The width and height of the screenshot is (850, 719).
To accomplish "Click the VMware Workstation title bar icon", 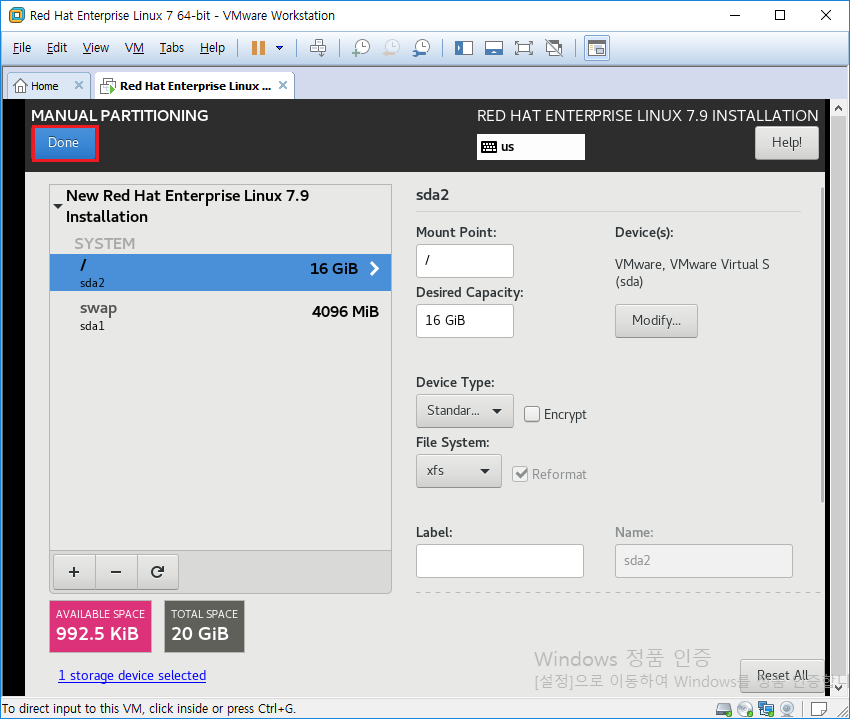I will [x=17, y=15].
